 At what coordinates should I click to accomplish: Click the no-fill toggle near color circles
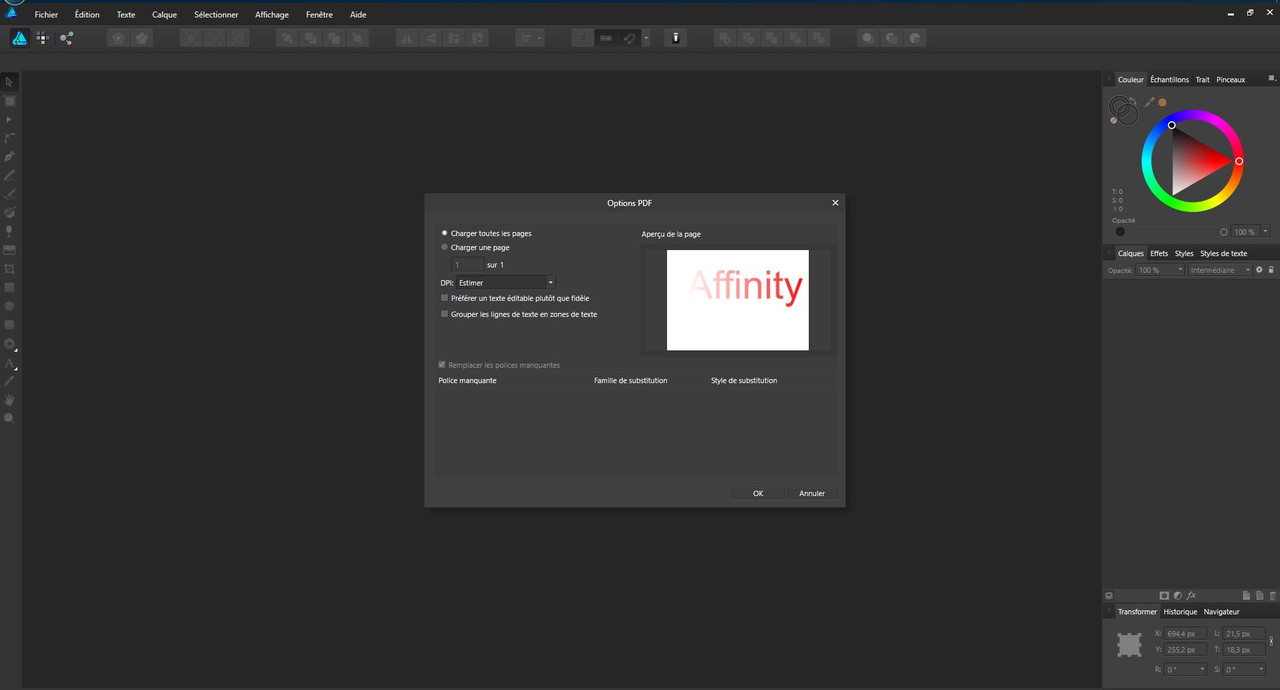pos(1114,121)
